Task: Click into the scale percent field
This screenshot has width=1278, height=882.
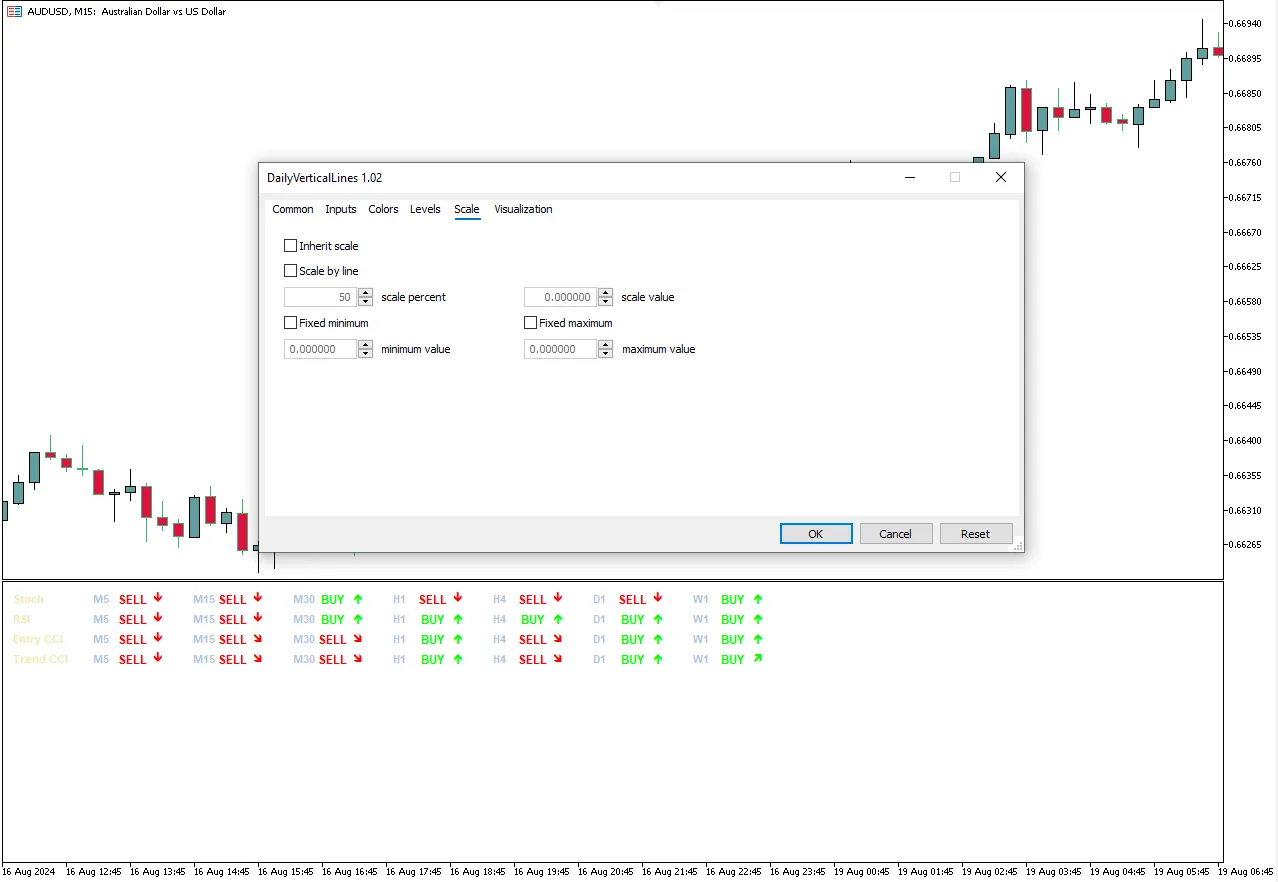Action: (320, 297)
